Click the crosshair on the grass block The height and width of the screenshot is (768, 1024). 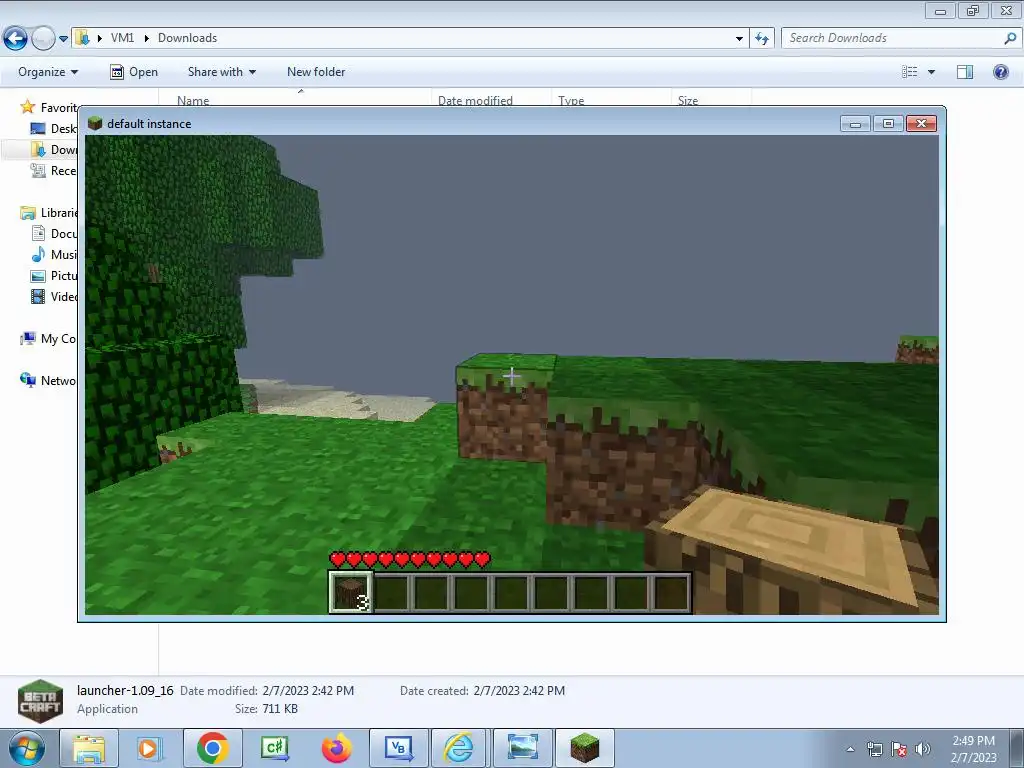pyautogui.click(x=511, y=376)
